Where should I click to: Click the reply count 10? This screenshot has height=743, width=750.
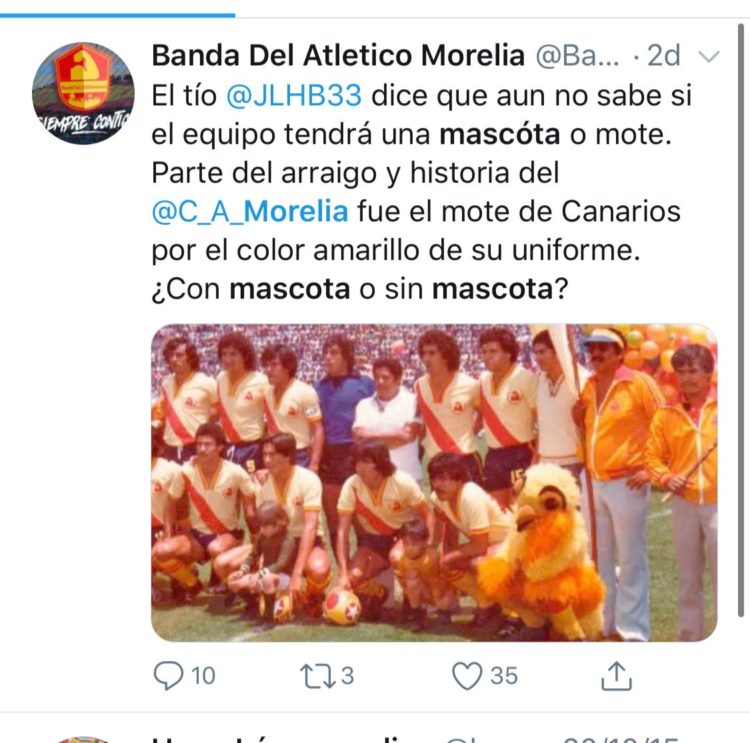pos(203,676)
